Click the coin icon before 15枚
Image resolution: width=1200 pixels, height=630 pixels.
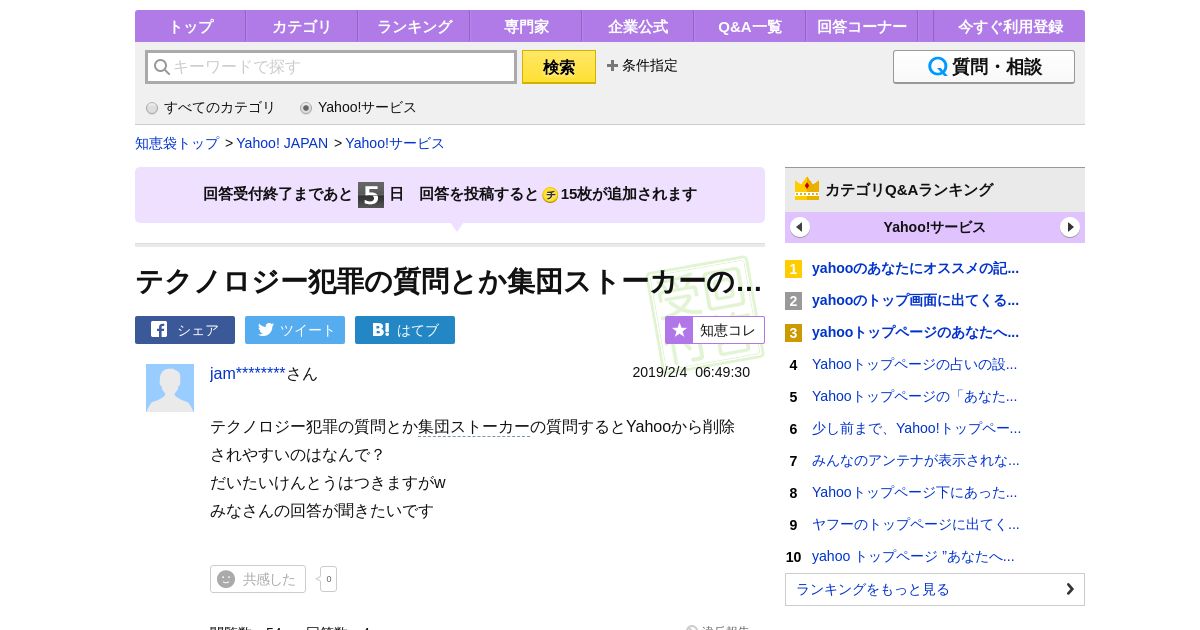(x=550, y=195)
